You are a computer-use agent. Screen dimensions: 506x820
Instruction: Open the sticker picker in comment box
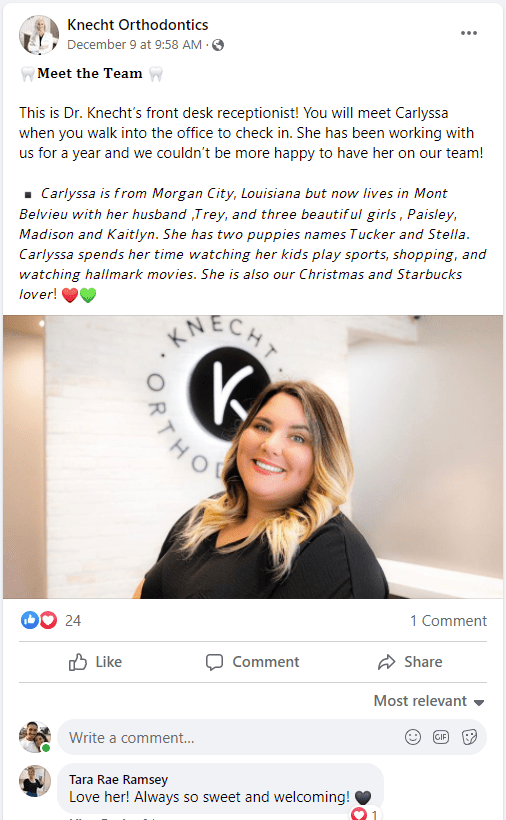coord(469,737)
